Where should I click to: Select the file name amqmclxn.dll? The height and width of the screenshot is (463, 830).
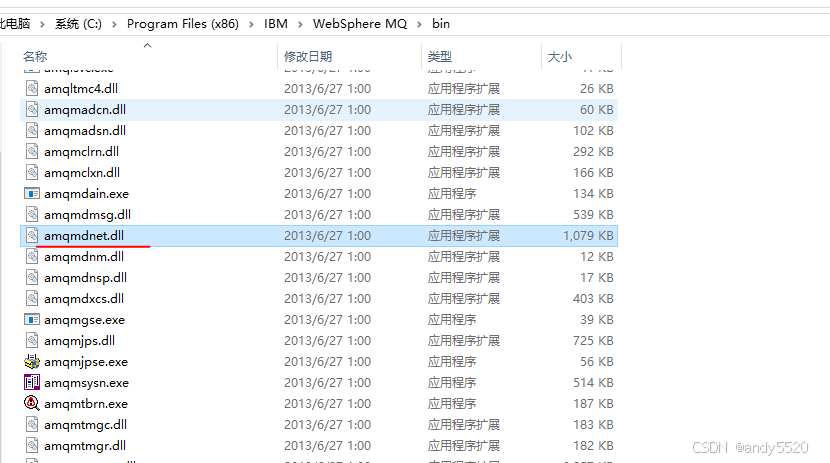tap(82, 173)
